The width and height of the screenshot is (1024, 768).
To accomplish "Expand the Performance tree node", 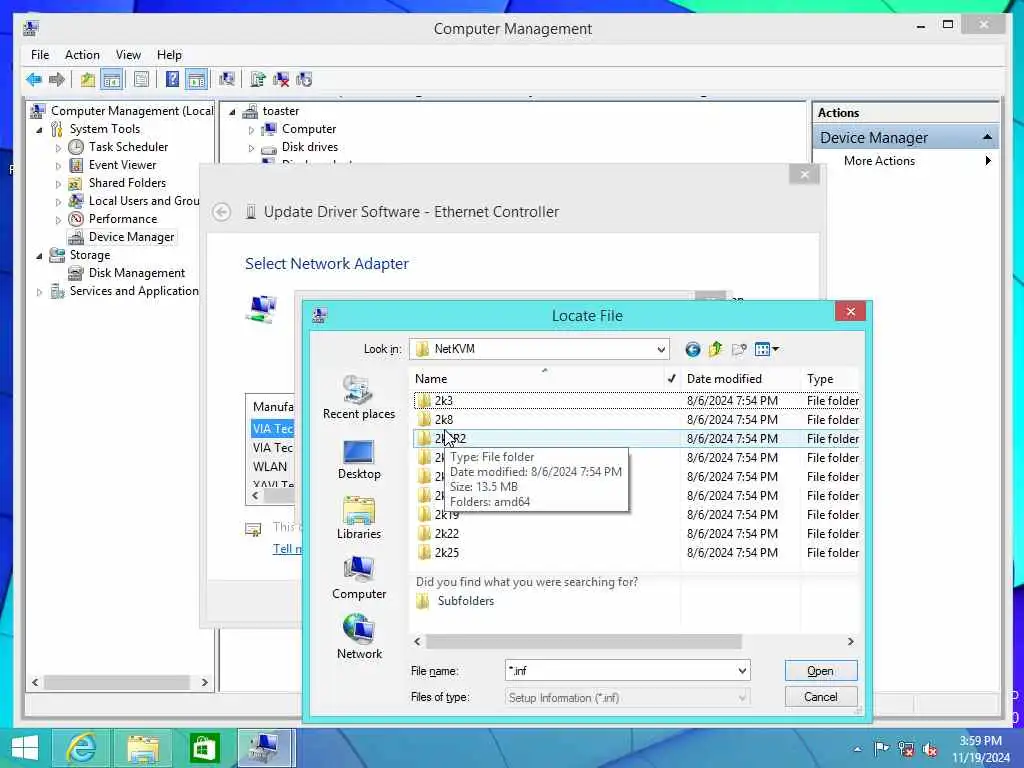I will (x=58, y=220).
